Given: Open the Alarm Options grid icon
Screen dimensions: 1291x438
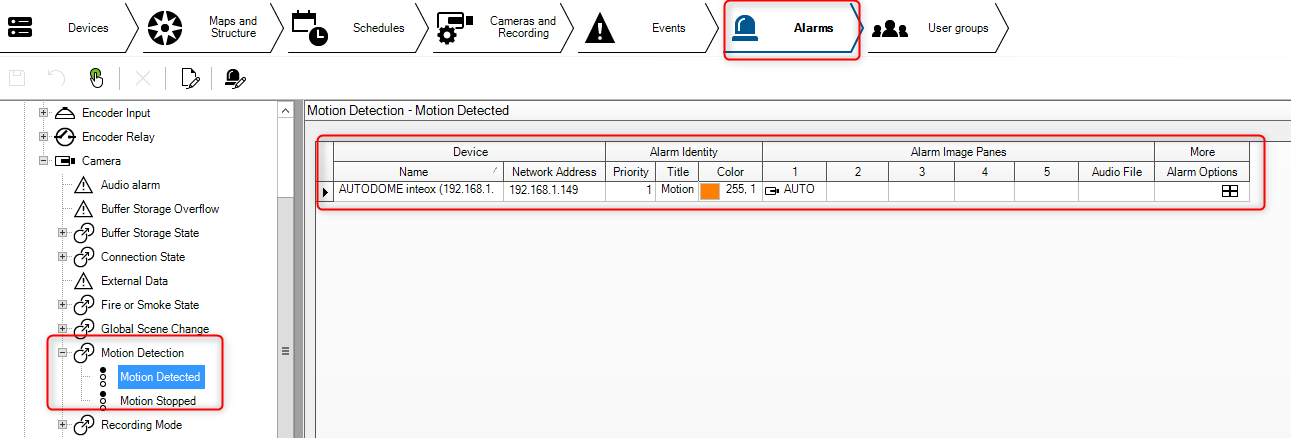Looking at the screenshot, I should pos(1230,191).
